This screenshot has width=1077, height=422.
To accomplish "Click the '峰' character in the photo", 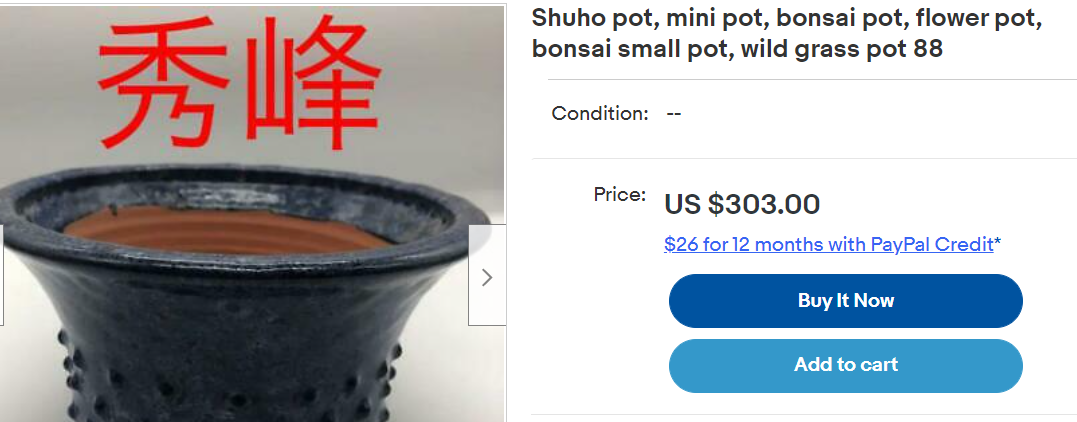I will tap(313, 84).
